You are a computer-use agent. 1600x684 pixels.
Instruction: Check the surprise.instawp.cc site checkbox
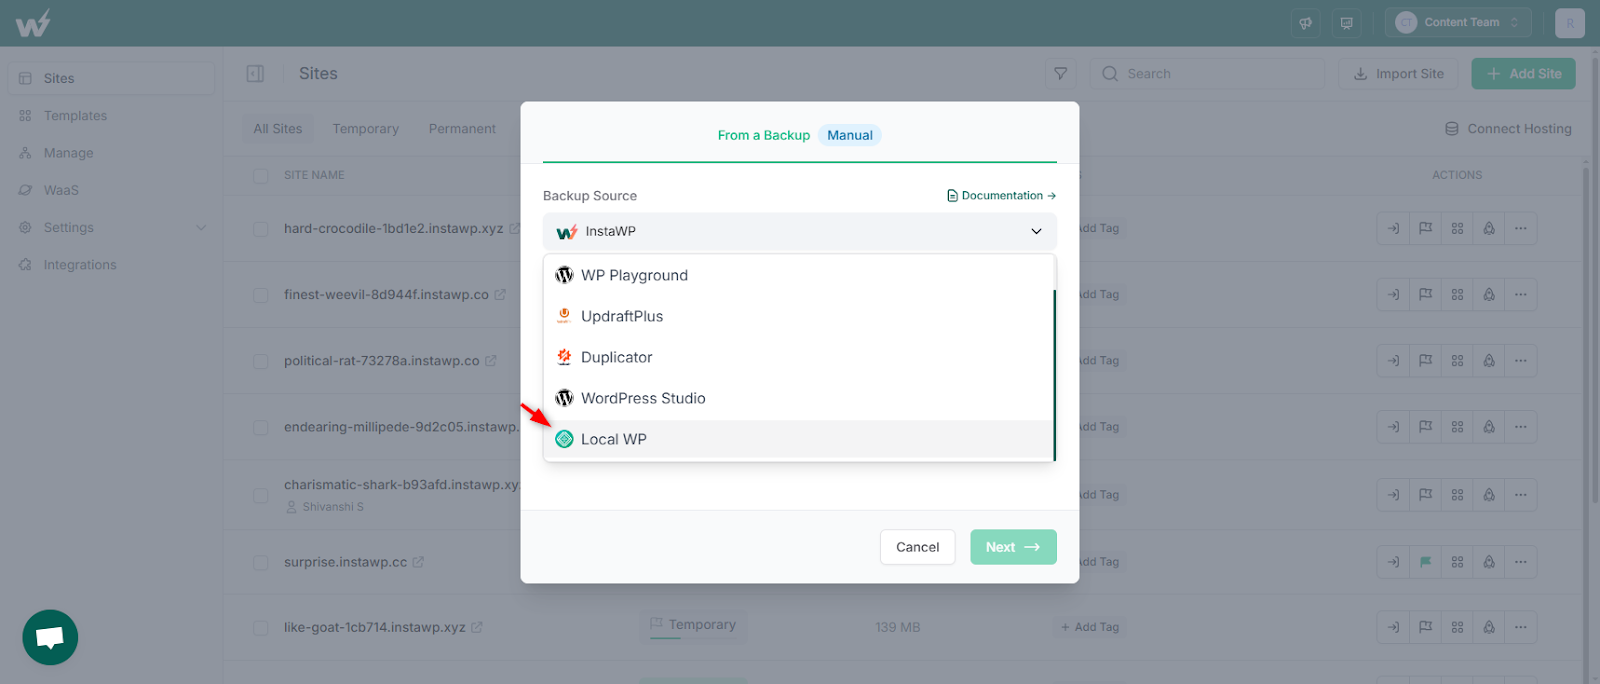pyautogui.click(x=261, y=563)
